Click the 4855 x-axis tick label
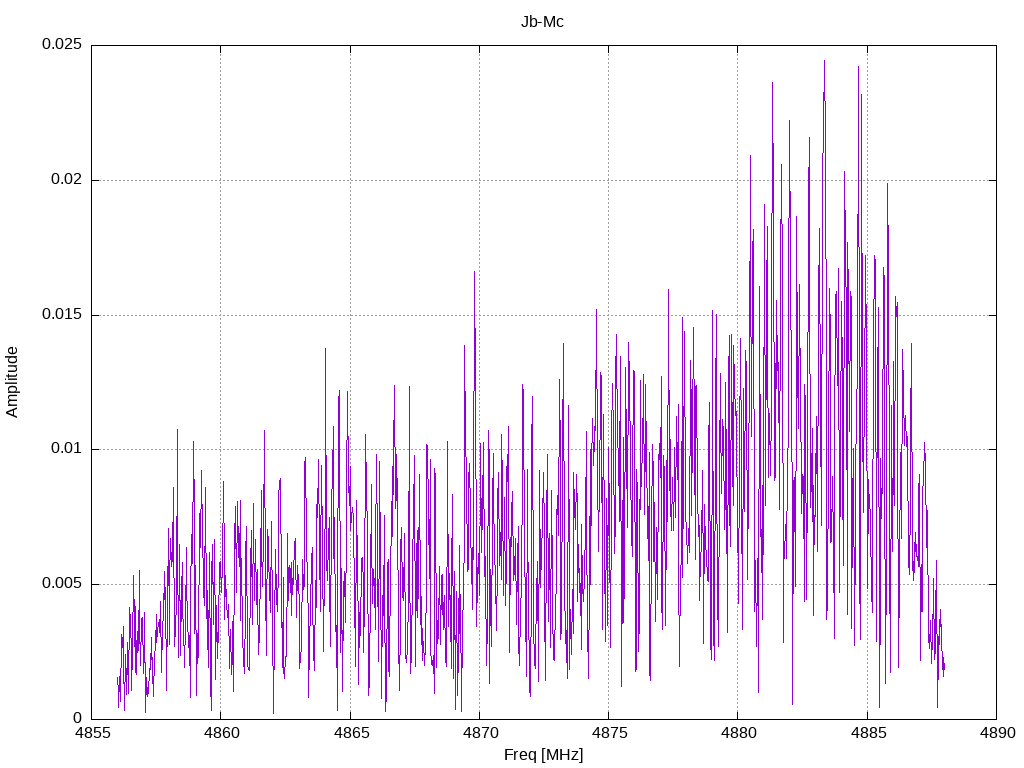This screenshot has width=1024, height=768. click(93, 733)
